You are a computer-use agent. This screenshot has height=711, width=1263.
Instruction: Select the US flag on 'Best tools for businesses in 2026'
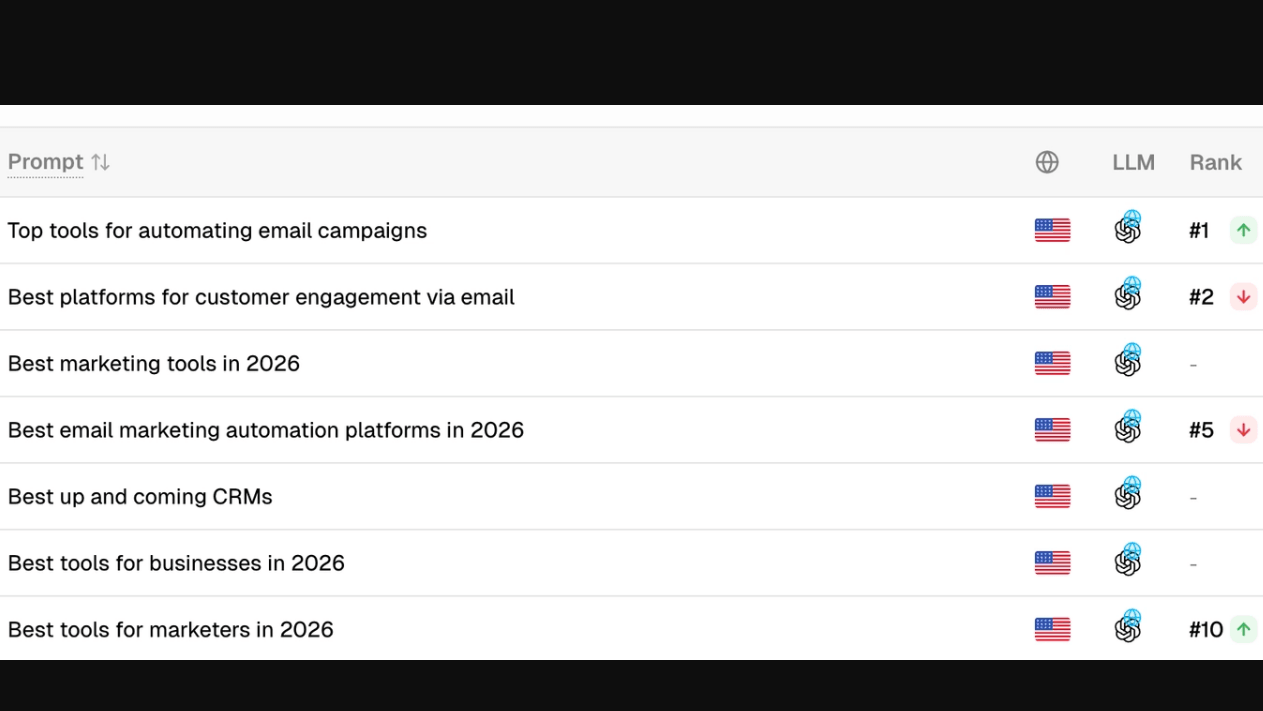click(1052, 562)
